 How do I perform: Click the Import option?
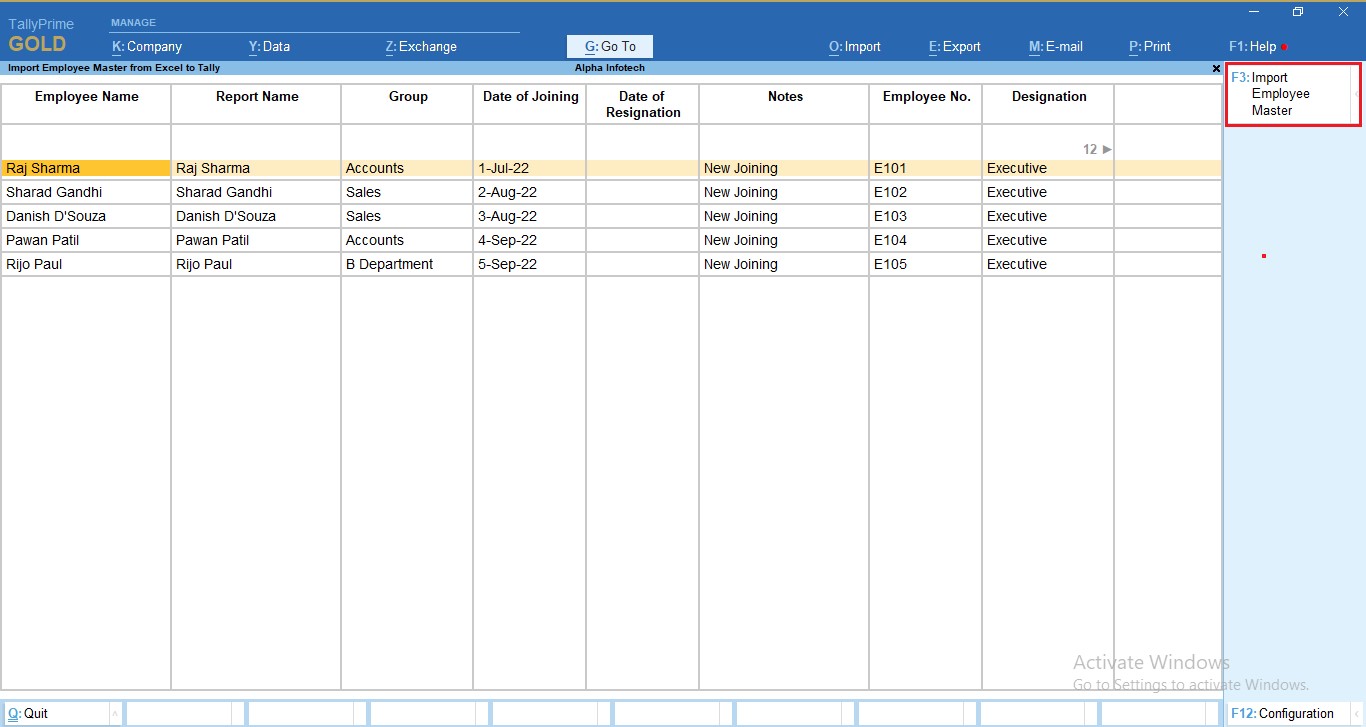tap(854, 46)
